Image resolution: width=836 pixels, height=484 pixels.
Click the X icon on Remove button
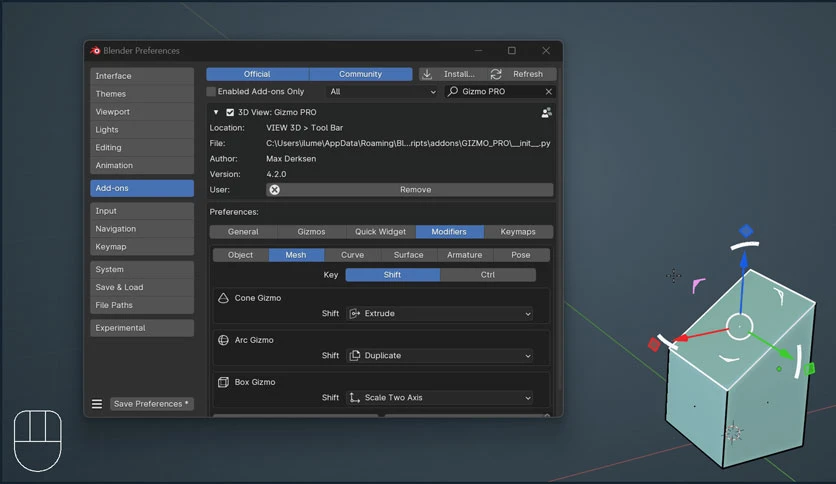275,190
